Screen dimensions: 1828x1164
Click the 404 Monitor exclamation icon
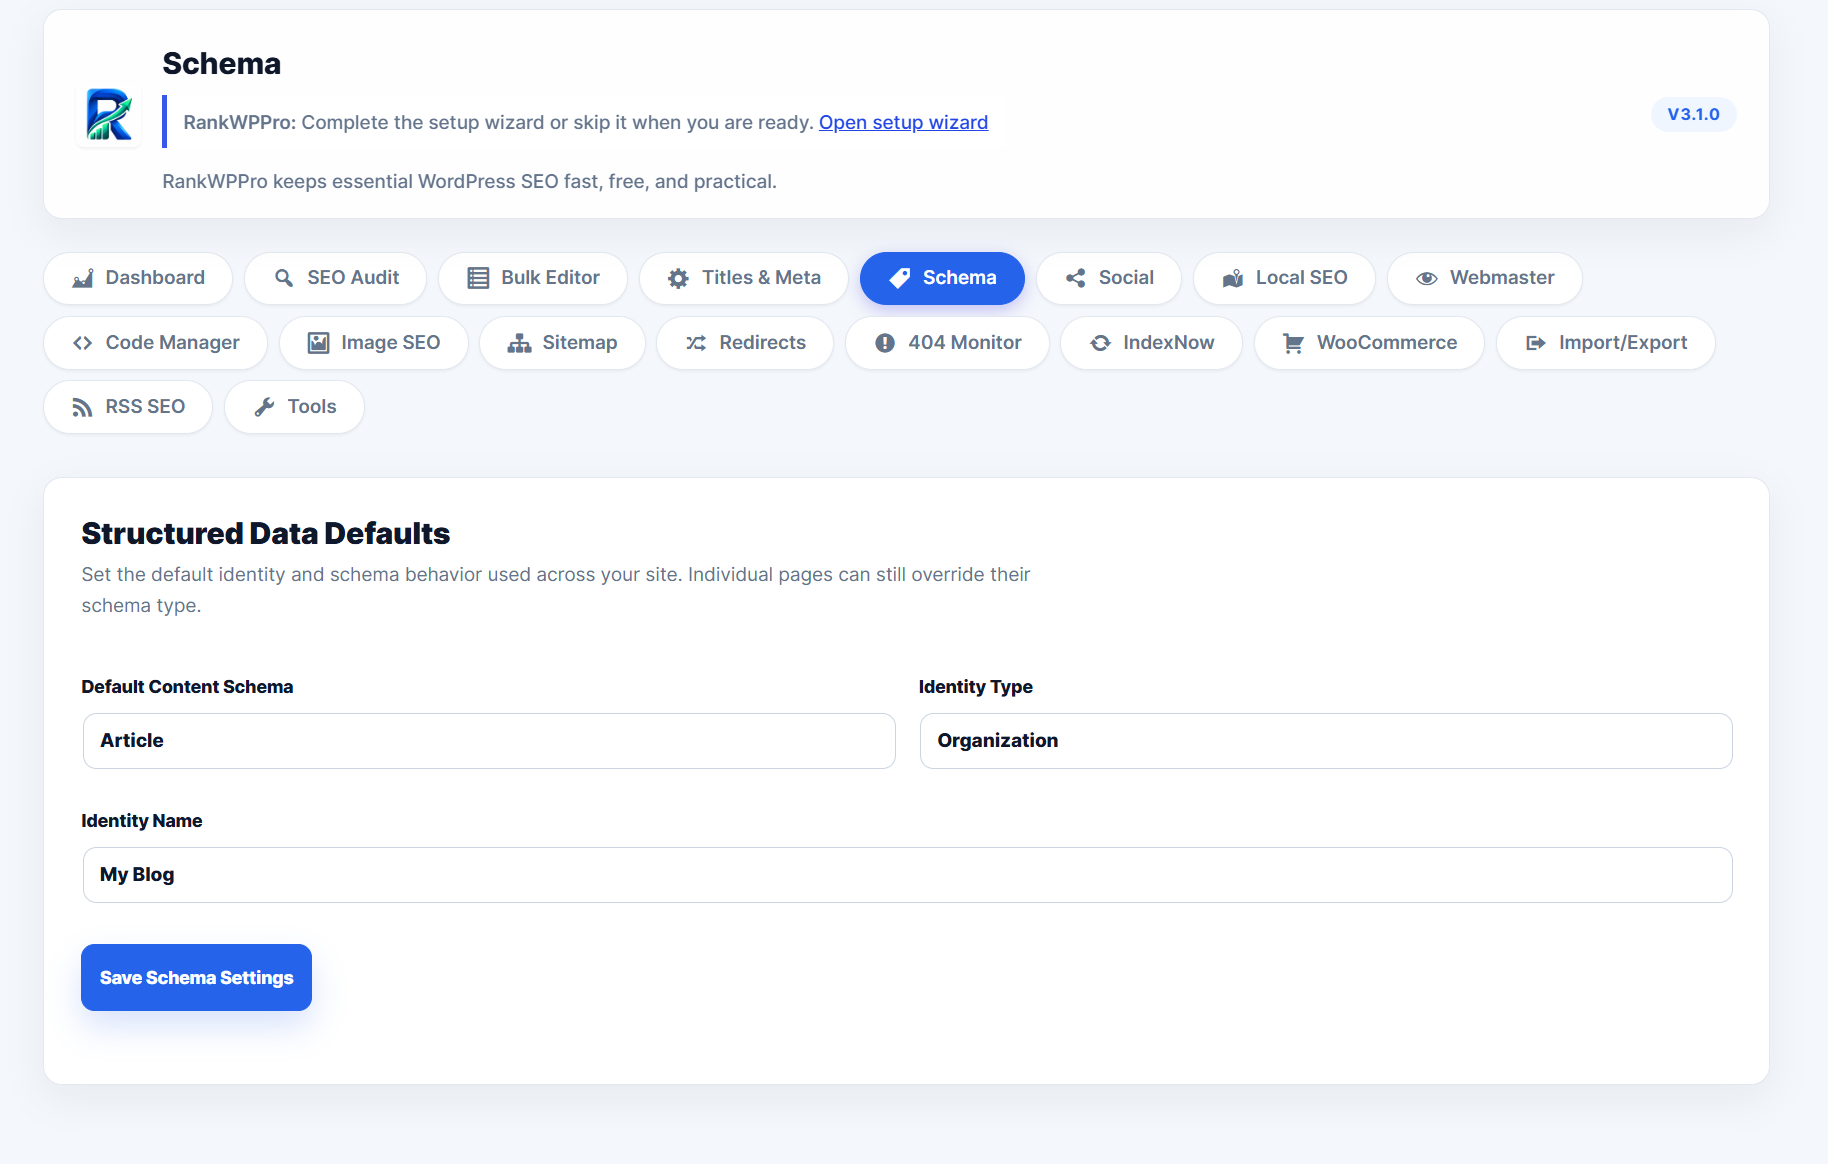coord(885,343)
